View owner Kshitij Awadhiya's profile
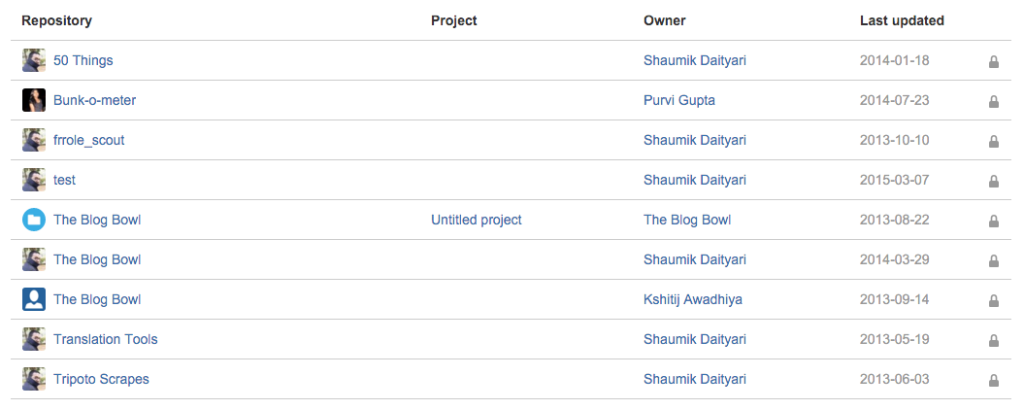This screenshot has width=1024, height=410. coord(693,300)
